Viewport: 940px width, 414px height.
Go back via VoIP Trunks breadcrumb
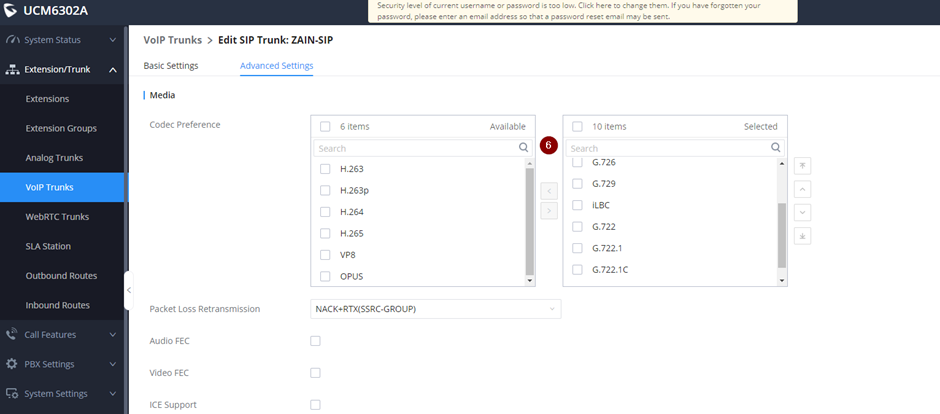[172, 41]
